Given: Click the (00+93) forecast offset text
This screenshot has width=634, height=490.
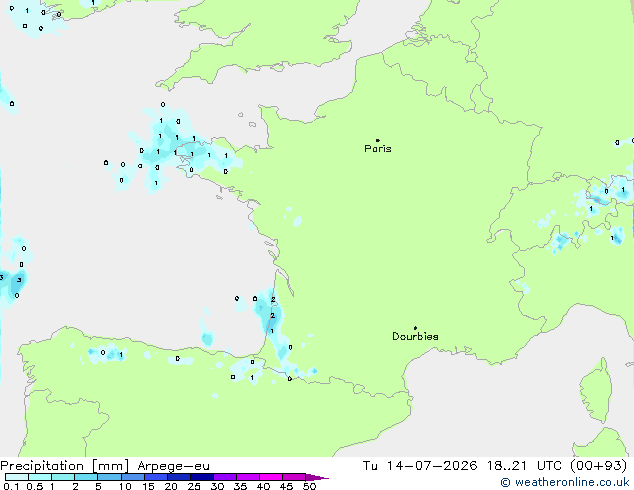Looking at the screenshot, I should (598, 466).
